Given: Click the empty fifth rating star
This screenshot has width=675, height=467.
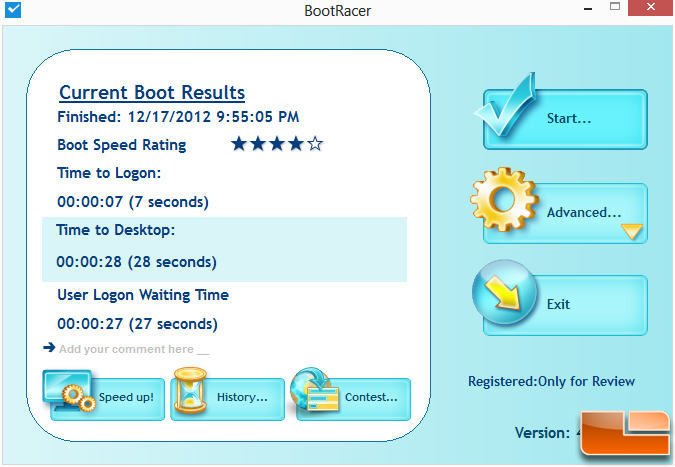Looking at the screenshot, I should (315, 144).
